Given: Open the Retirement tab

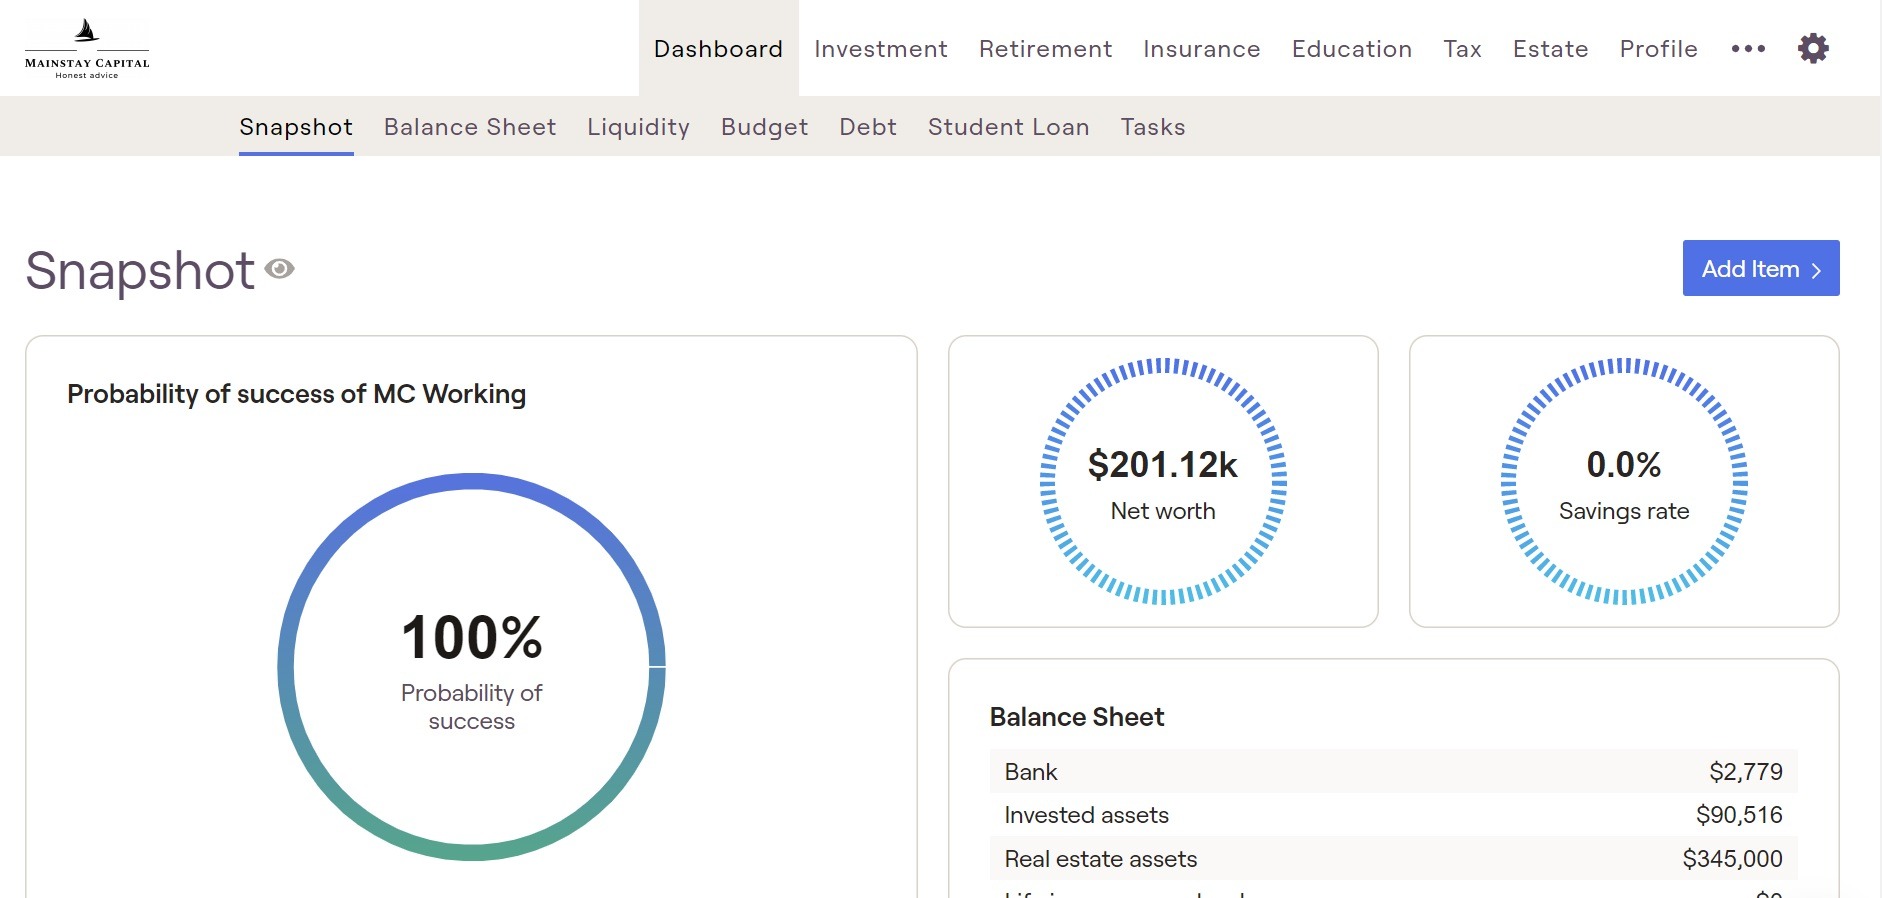Looking at the screenshot, I should point(1045,49).
